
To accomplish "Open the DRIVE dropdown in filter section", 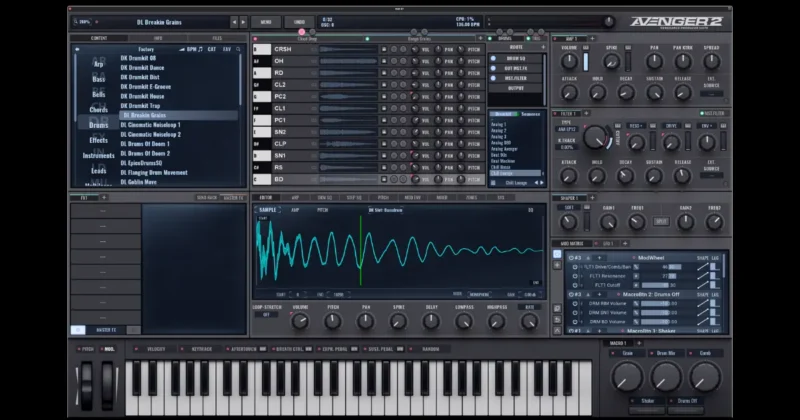I will click(671, 126).
